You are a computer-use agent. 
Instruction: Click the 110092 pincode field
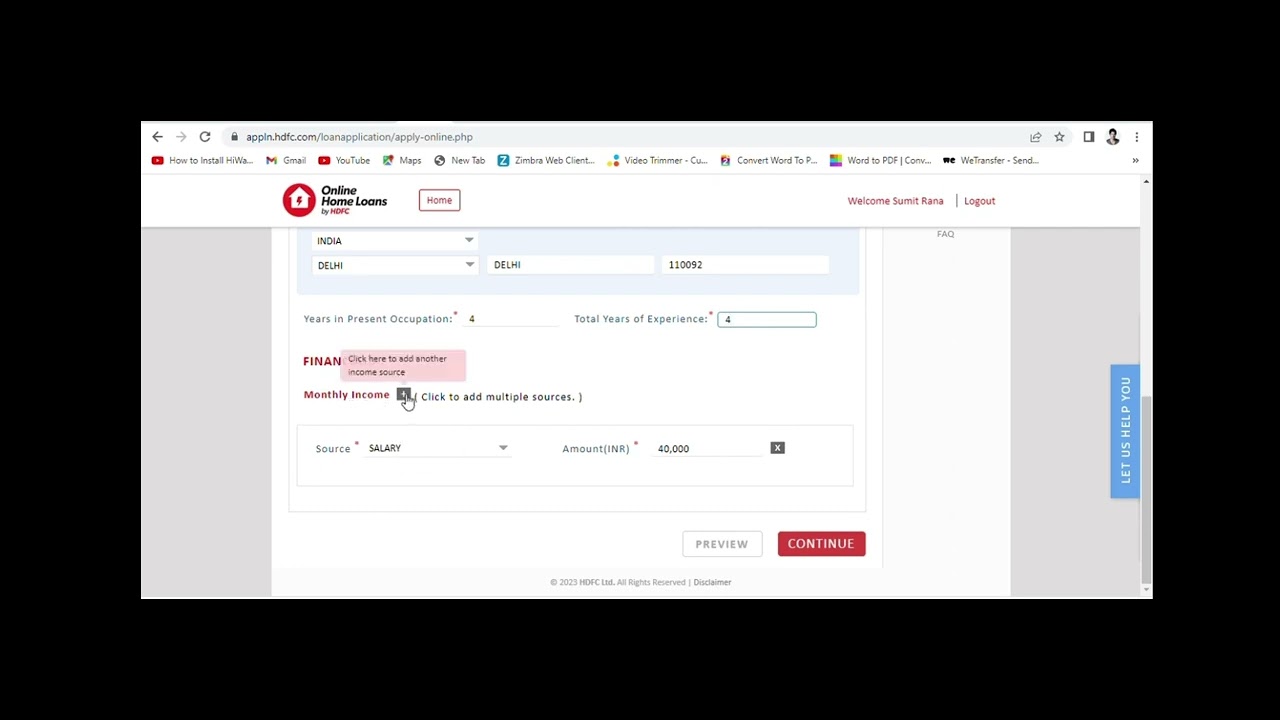coord(746,265)
